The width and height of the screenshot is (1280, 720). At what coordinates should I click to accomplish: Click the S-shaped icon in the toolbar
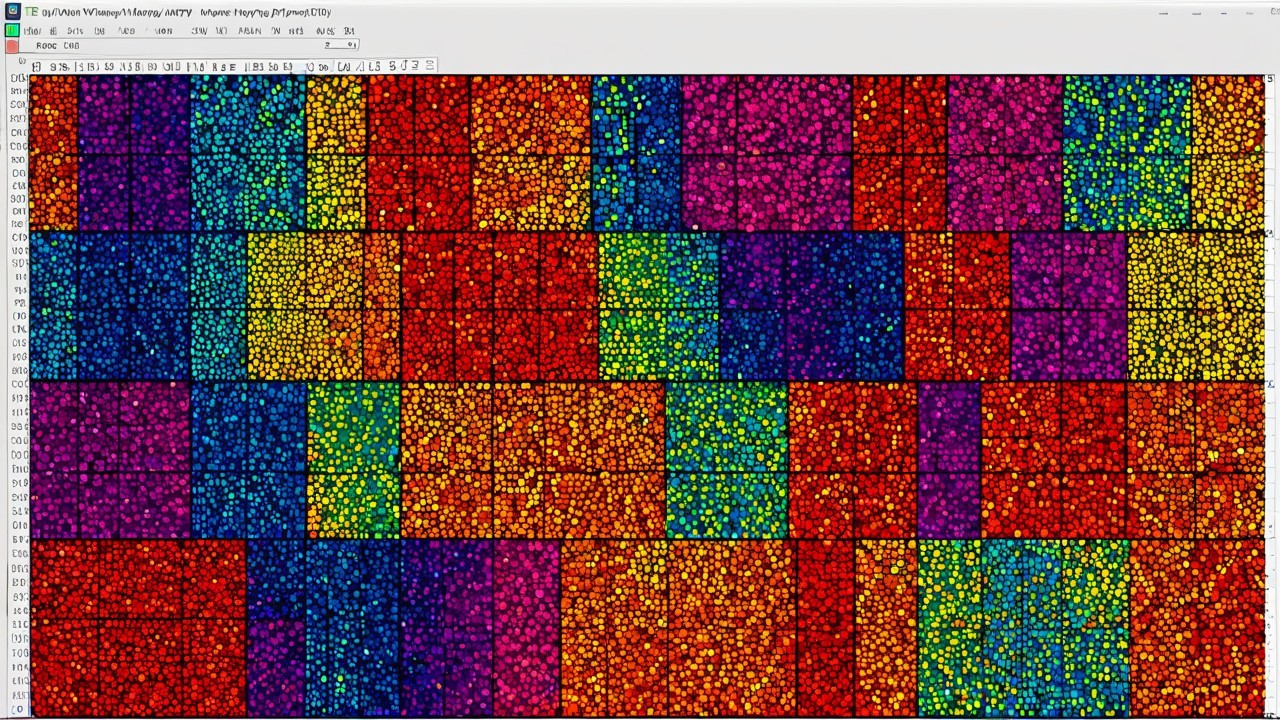[x=394, y=66]
